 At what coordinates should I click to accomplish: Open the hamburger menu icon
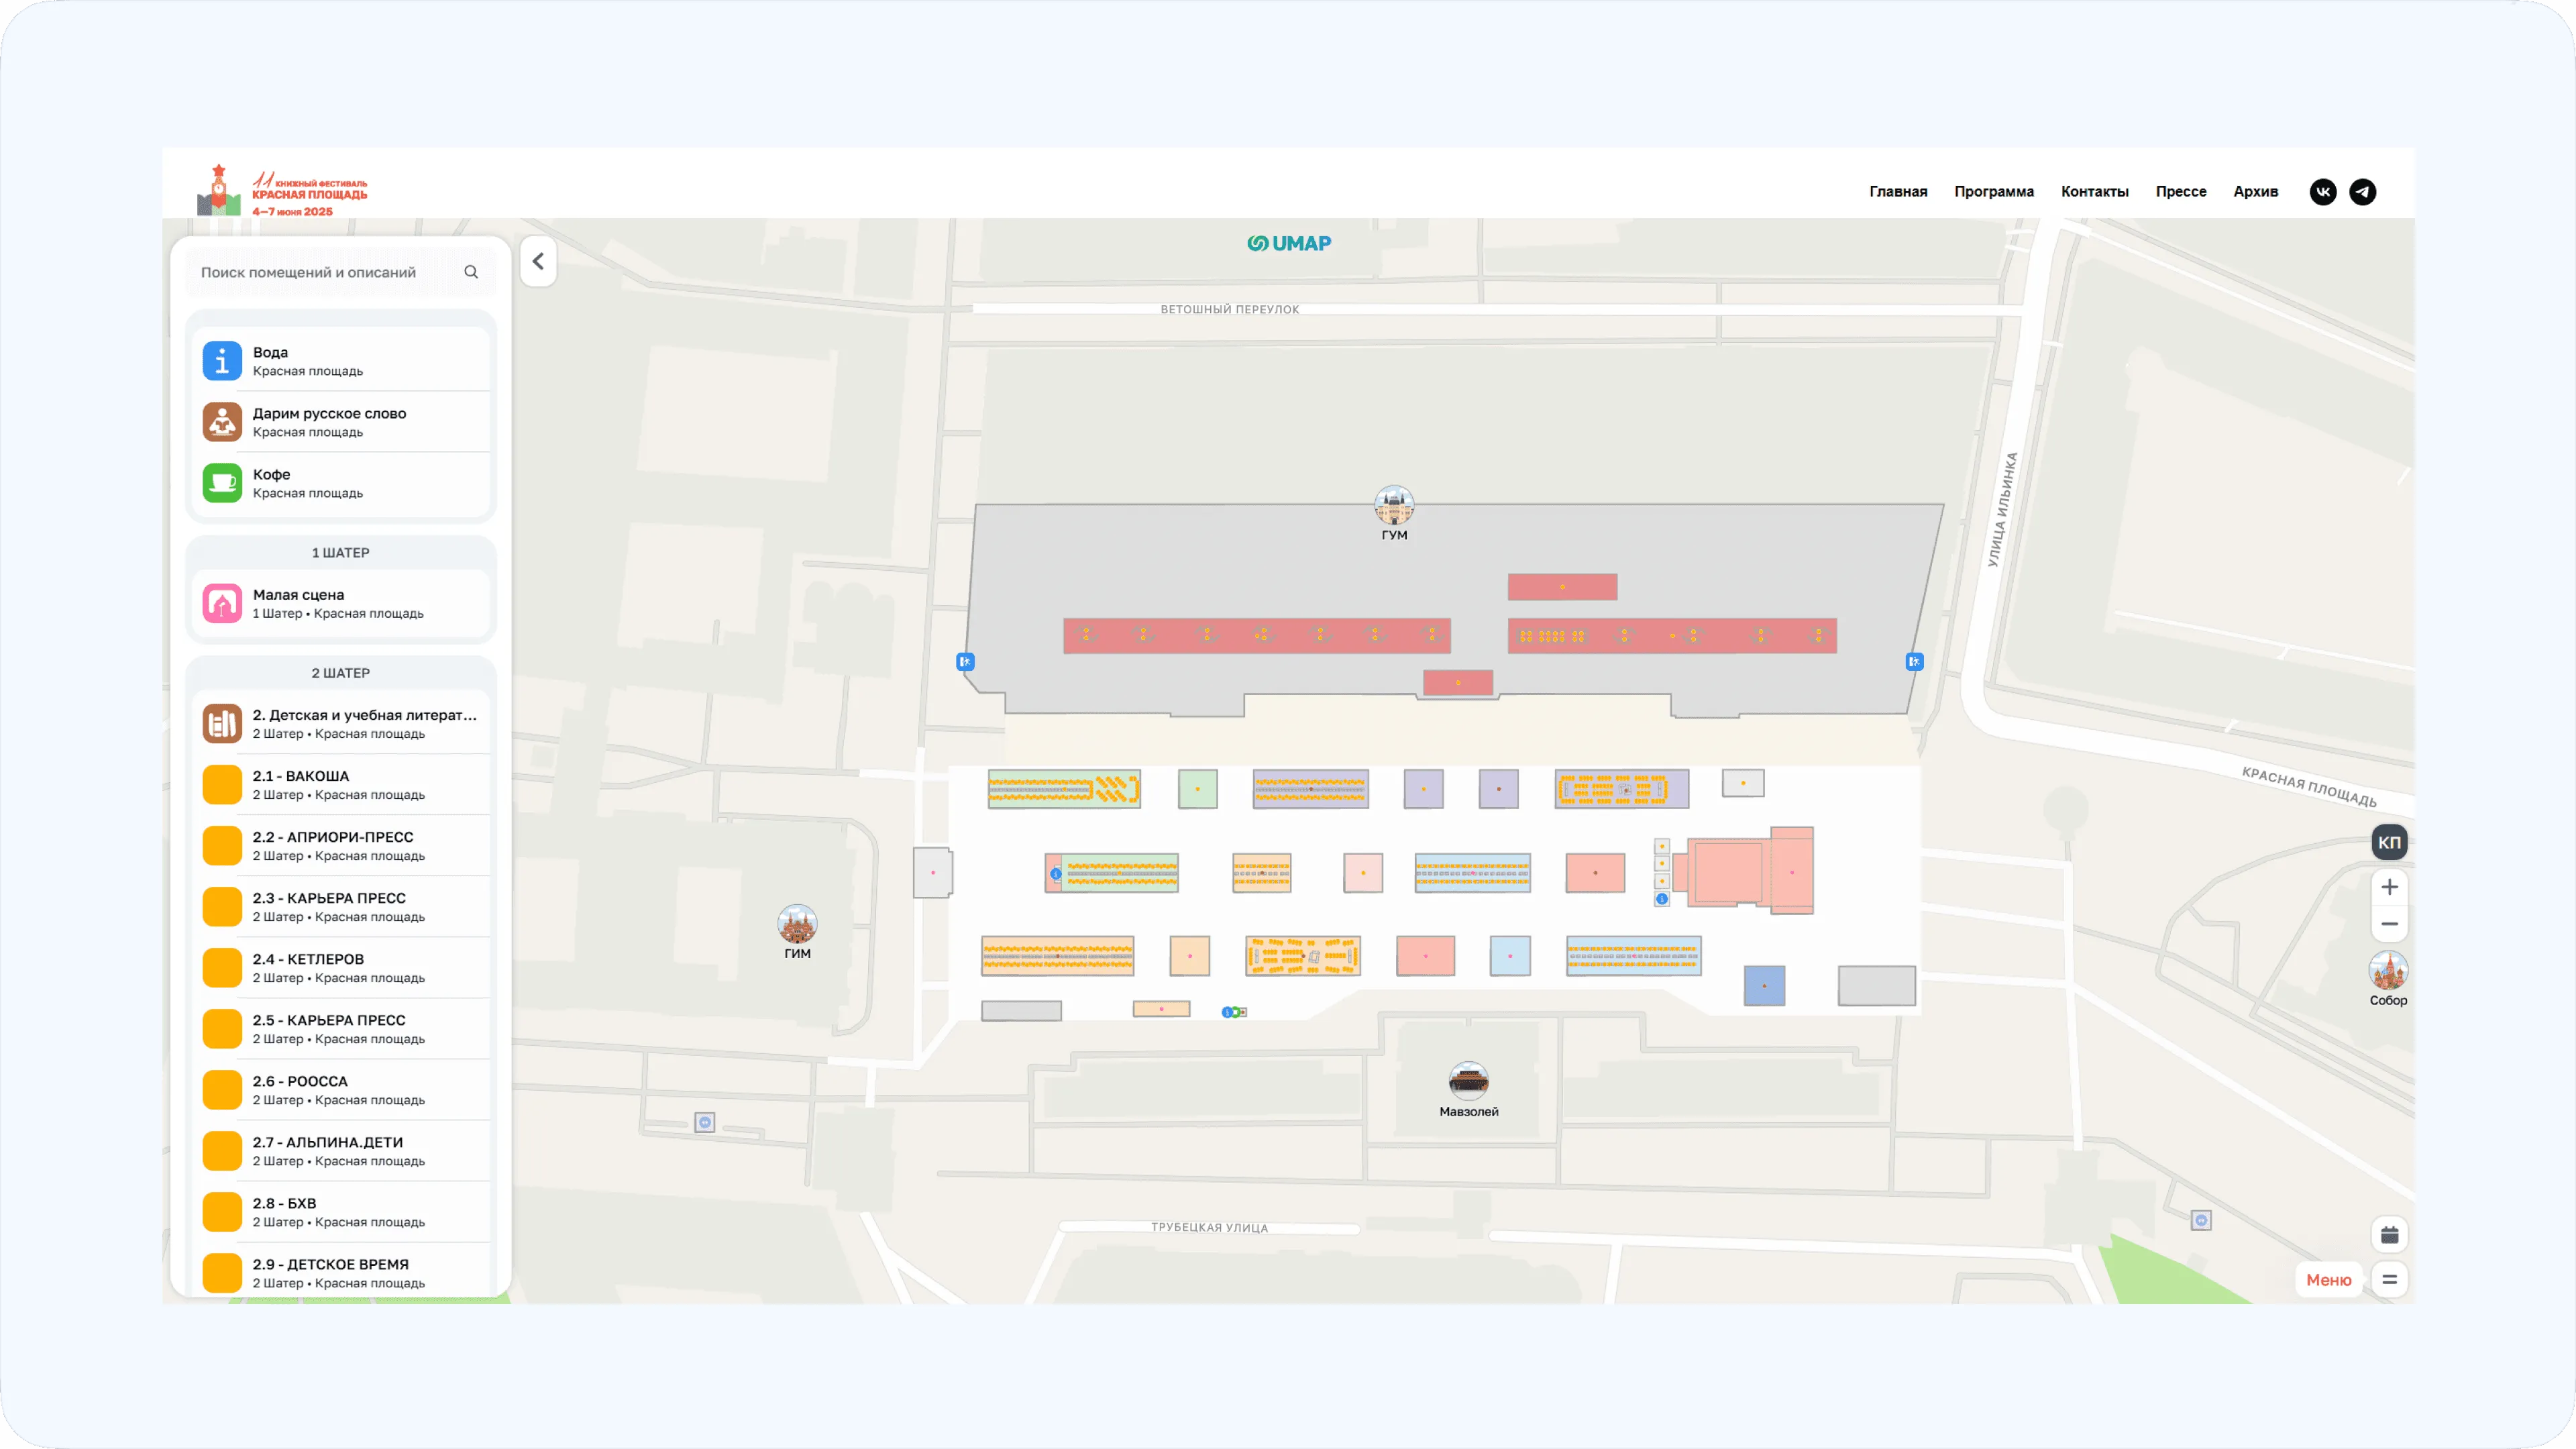2389,1280
